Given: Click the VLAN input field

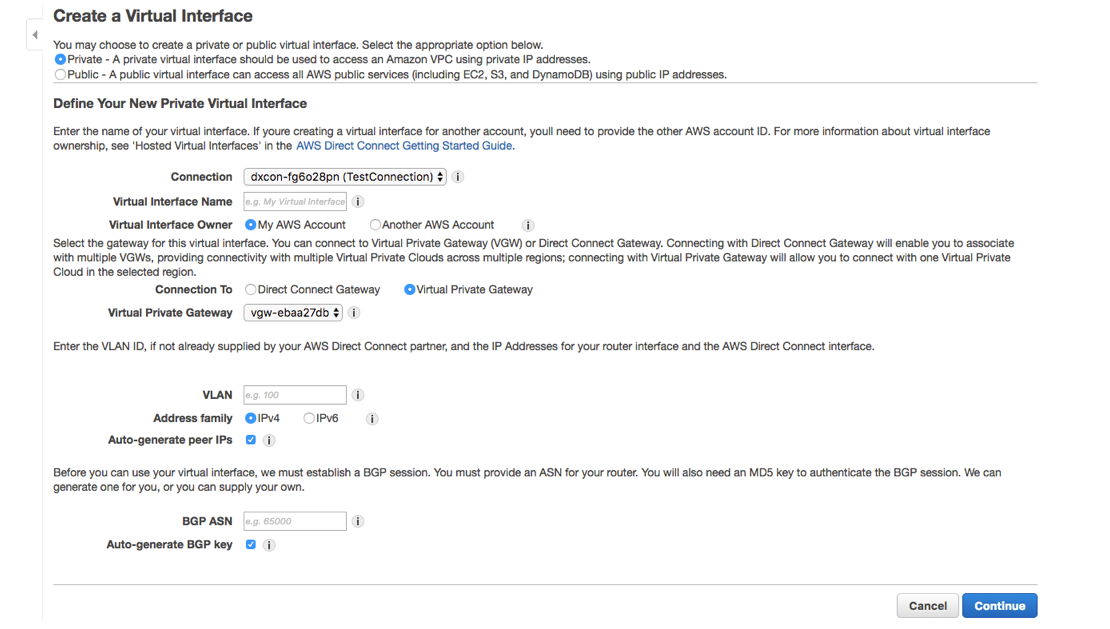Looking at the screenshot, I should (x=295, y=395).
